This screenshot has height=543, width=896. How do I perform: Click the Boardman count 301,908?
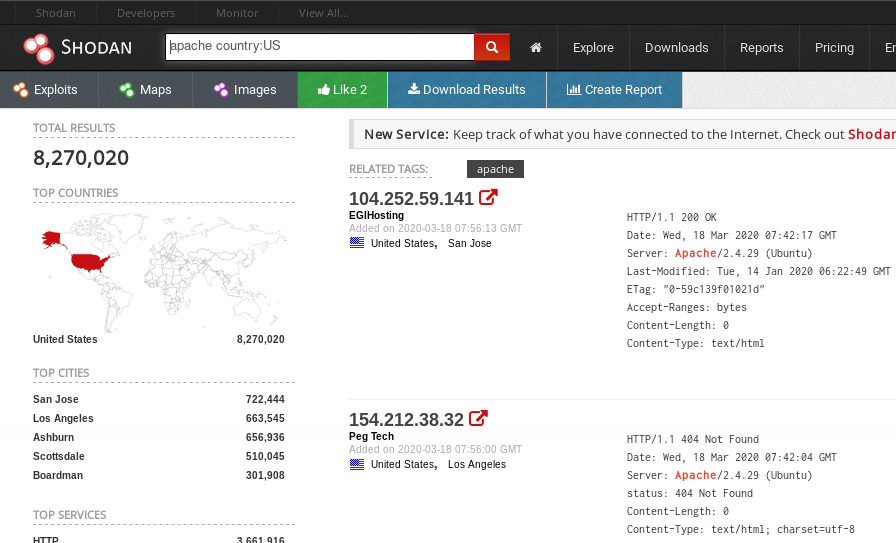pos(265,475)
